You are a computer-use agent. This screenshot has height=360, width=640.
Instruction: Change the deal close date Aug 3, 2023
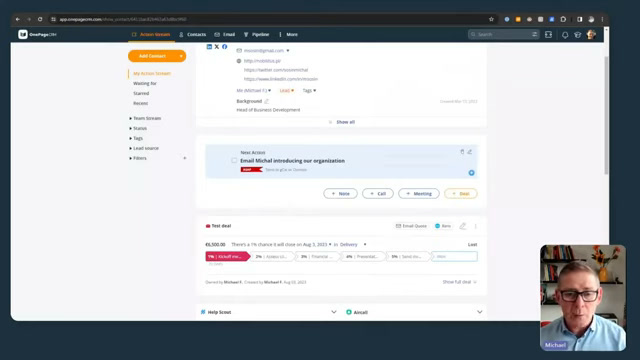317,244
